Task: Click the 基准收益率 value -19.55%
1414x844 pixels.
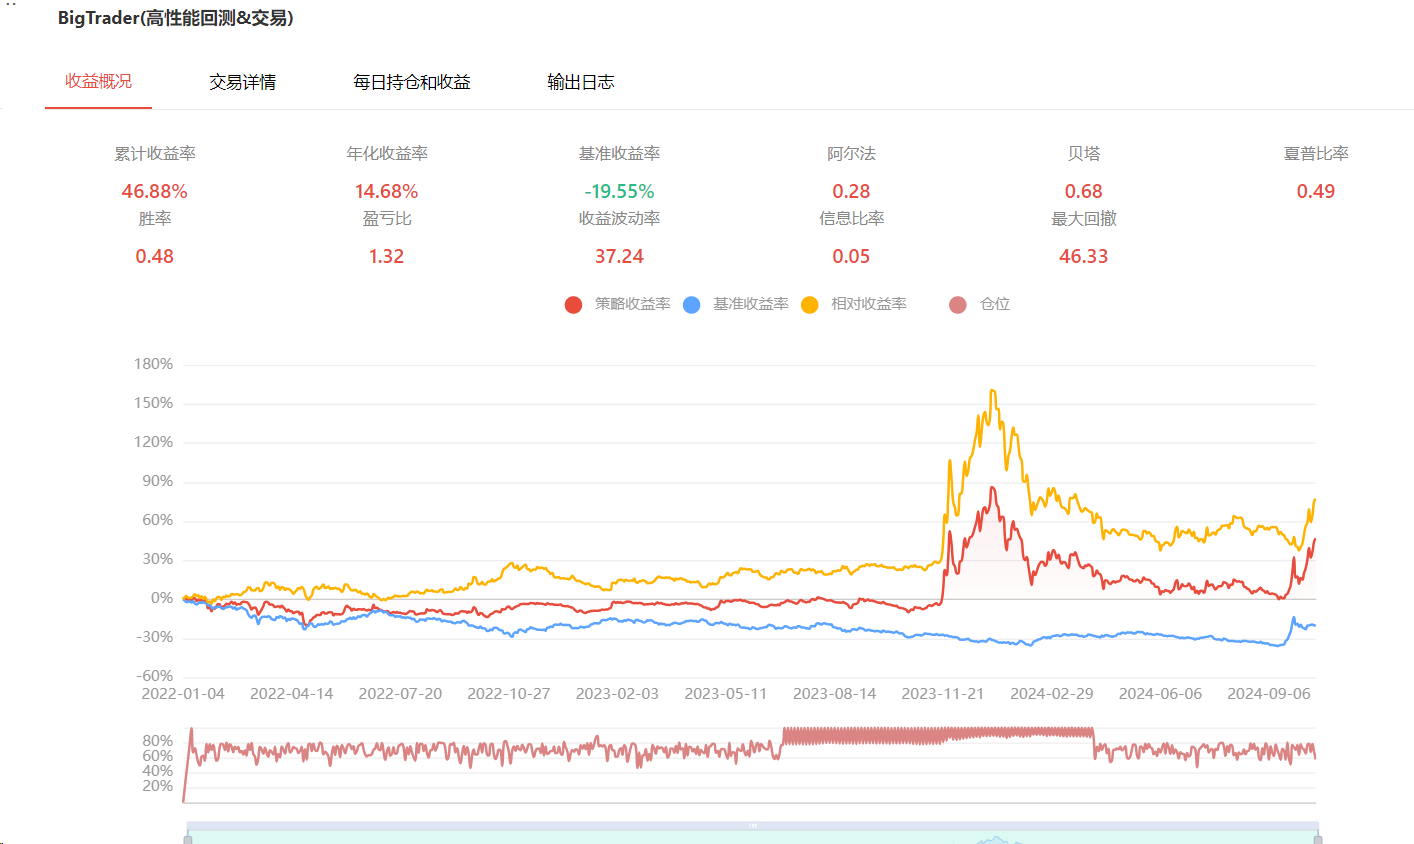Action: [619, 191]
